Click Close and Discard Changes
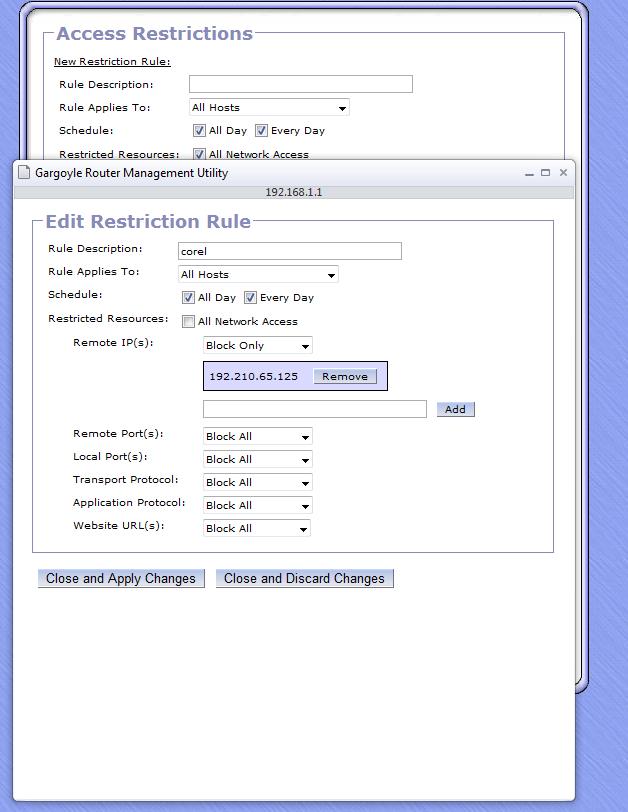Screen dimensions: 628x812 click(x=304, y=578)
